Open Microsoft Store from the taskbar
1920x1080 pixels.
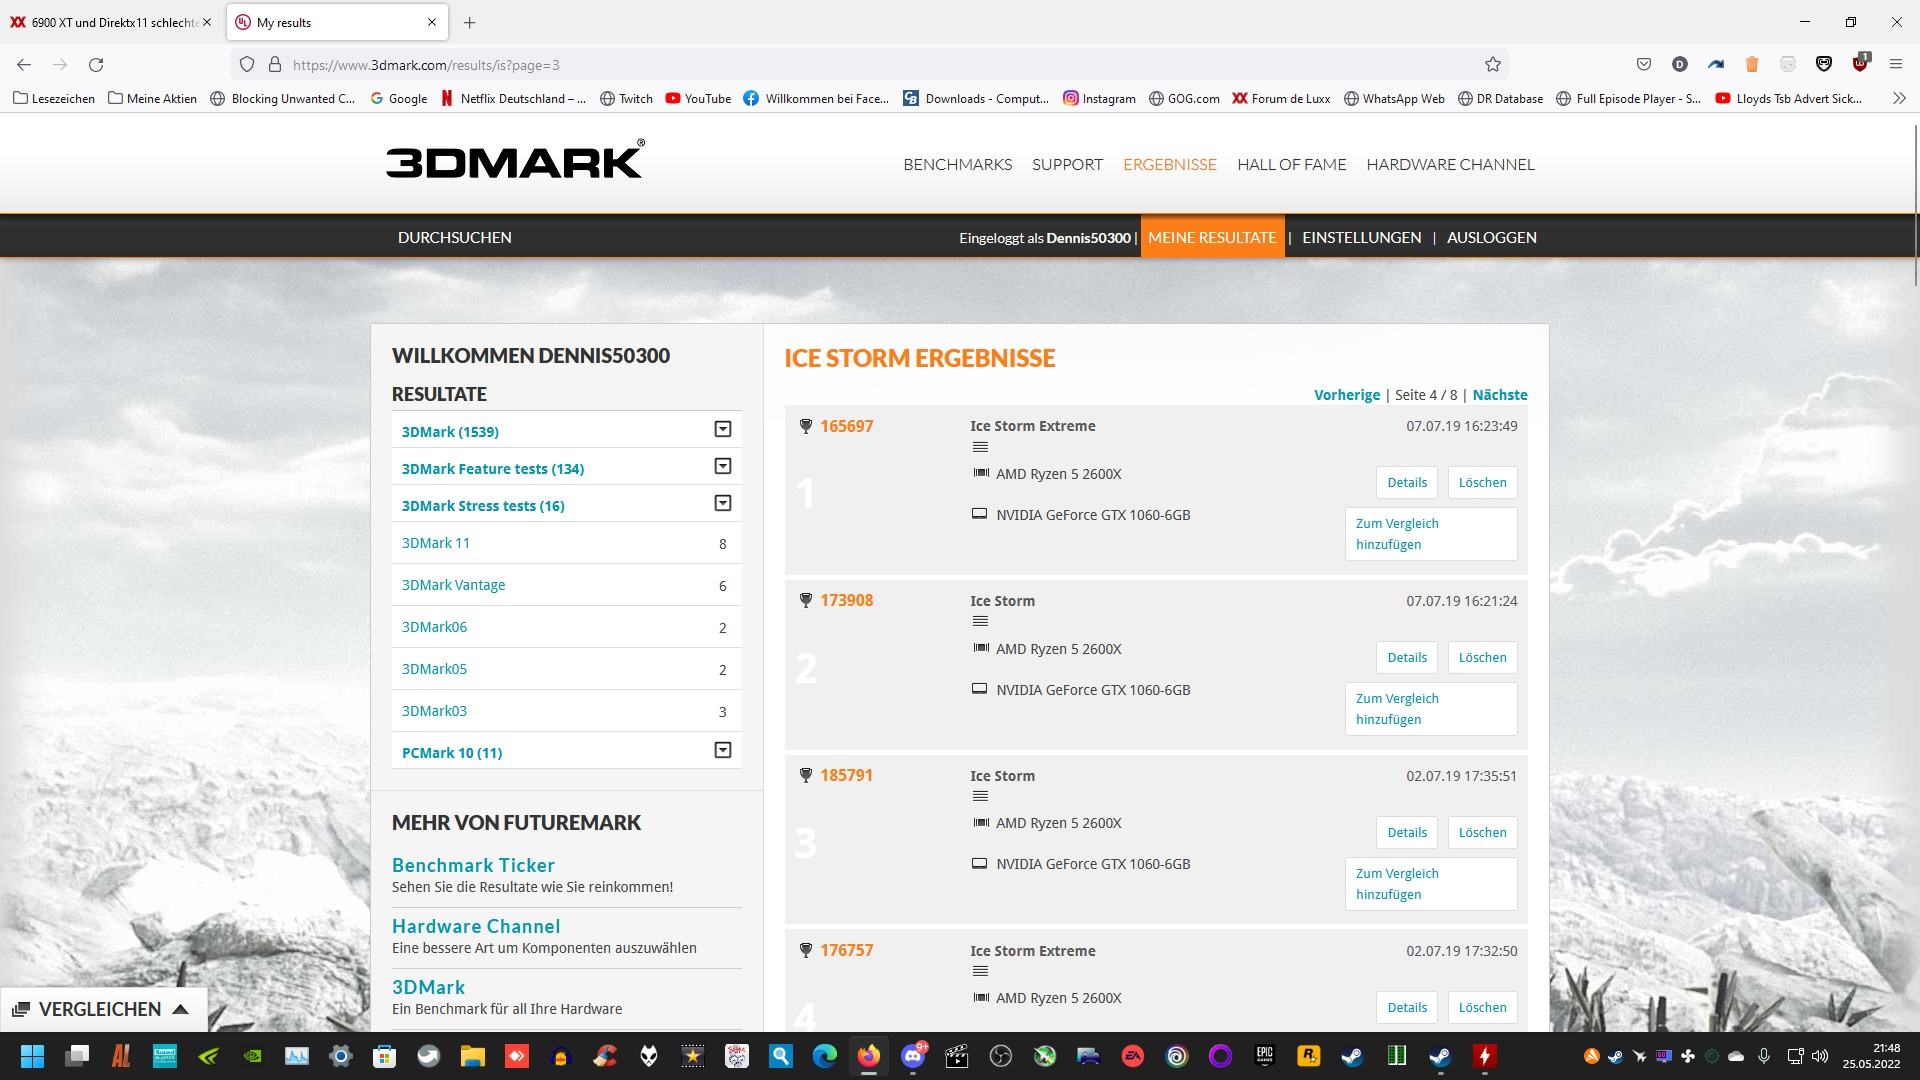point(384,1056)
